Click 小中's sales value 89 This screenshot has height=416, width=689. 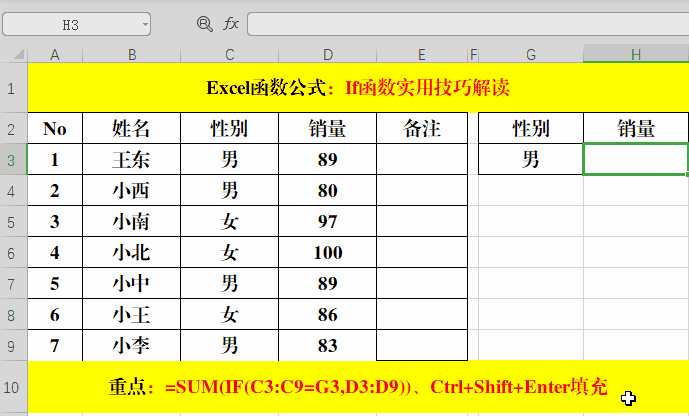click(327, 284)
